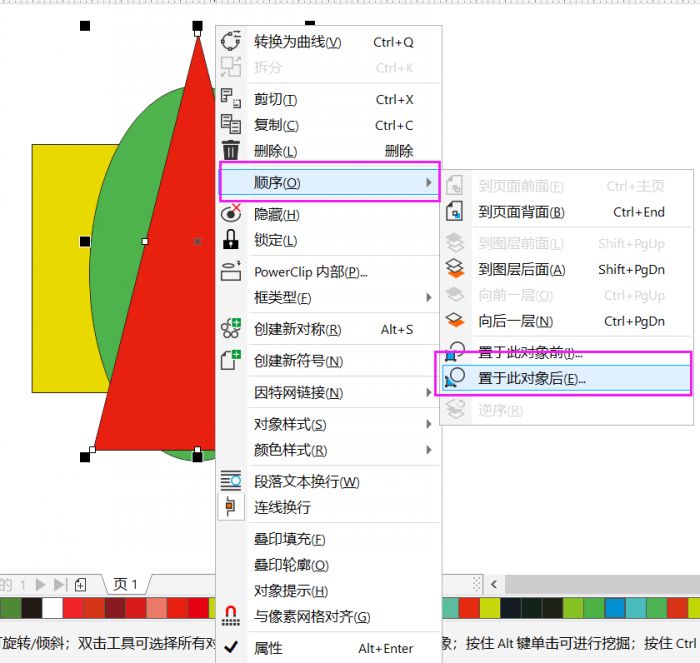Viewport: 700px width, 663px height.
Task: Choose 向后一层(N) in submenu
Action: point(567,321)
